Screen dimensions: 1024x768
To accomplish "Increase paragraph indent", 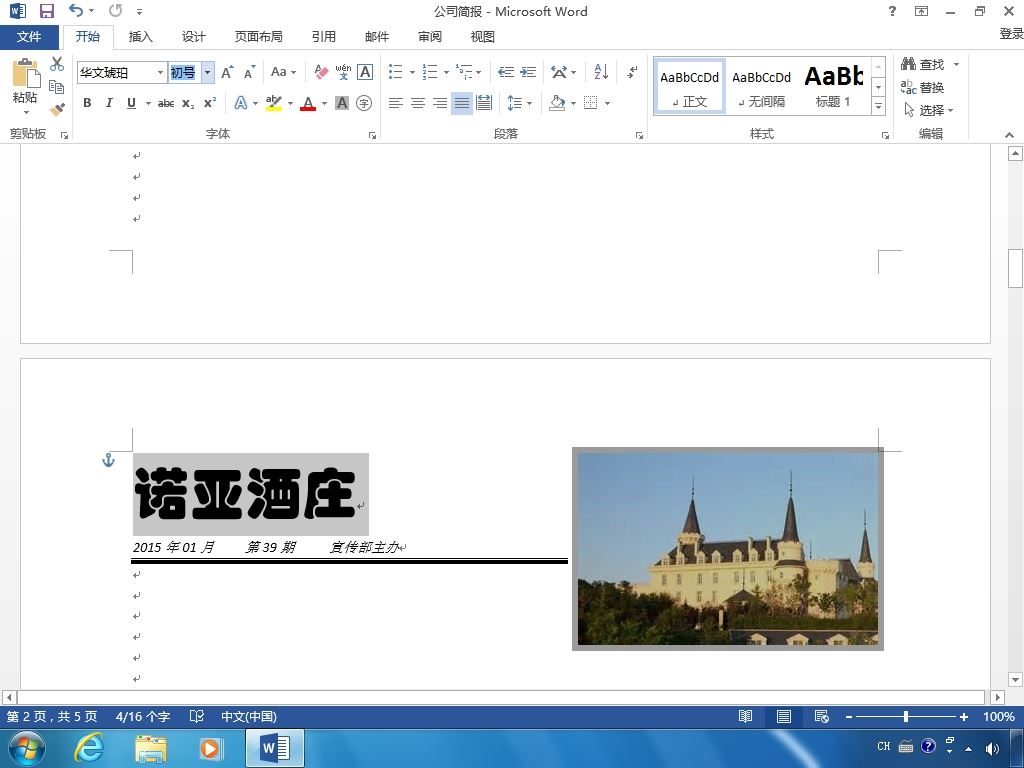I will (x=528, y=72).
